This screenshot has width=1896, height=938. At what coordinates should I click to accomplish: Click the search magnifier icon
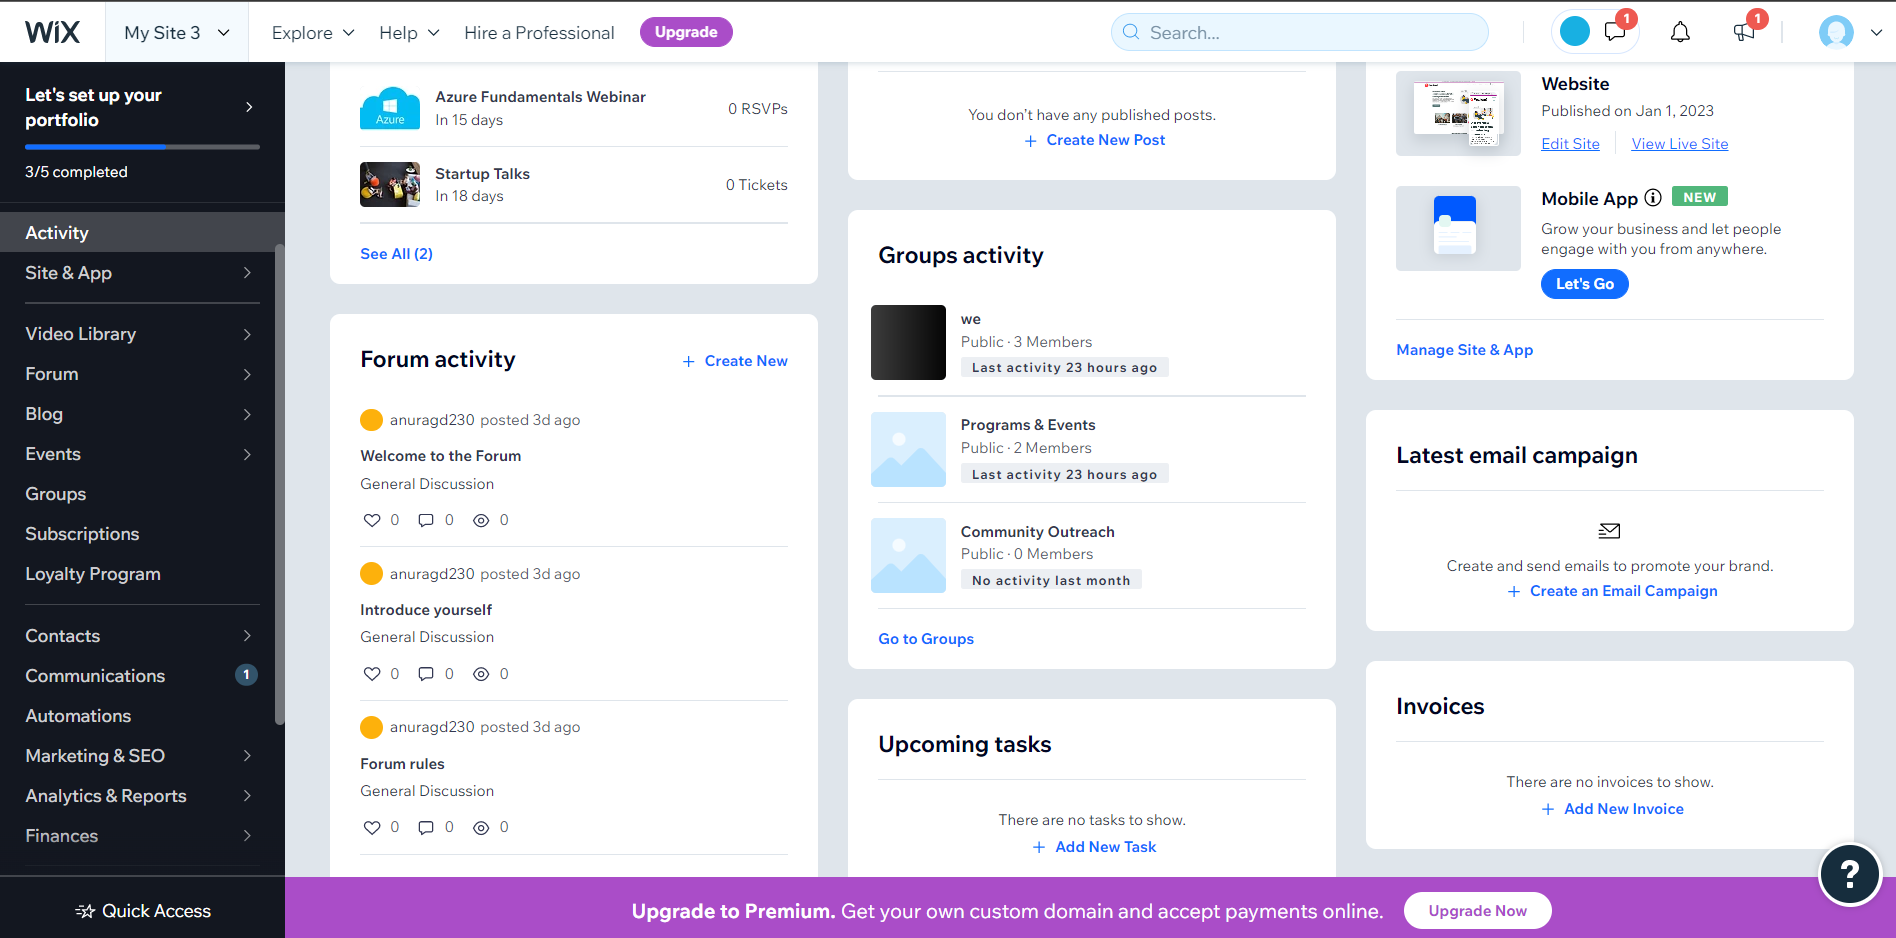pyautogui.click(x=1131, y=32)
